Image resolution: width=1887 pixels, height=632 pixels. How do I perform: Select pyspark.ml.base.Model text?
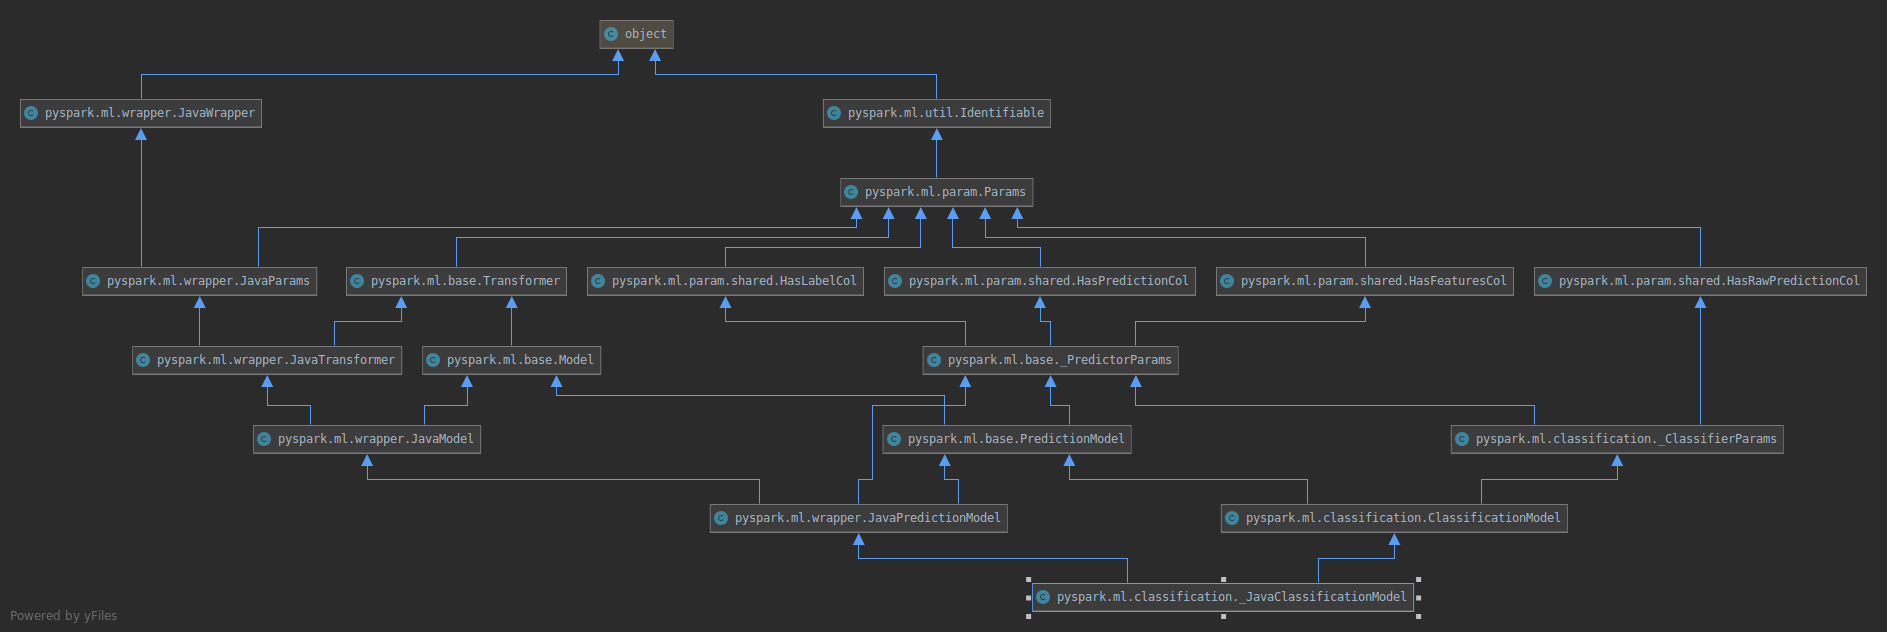(520, 360)
